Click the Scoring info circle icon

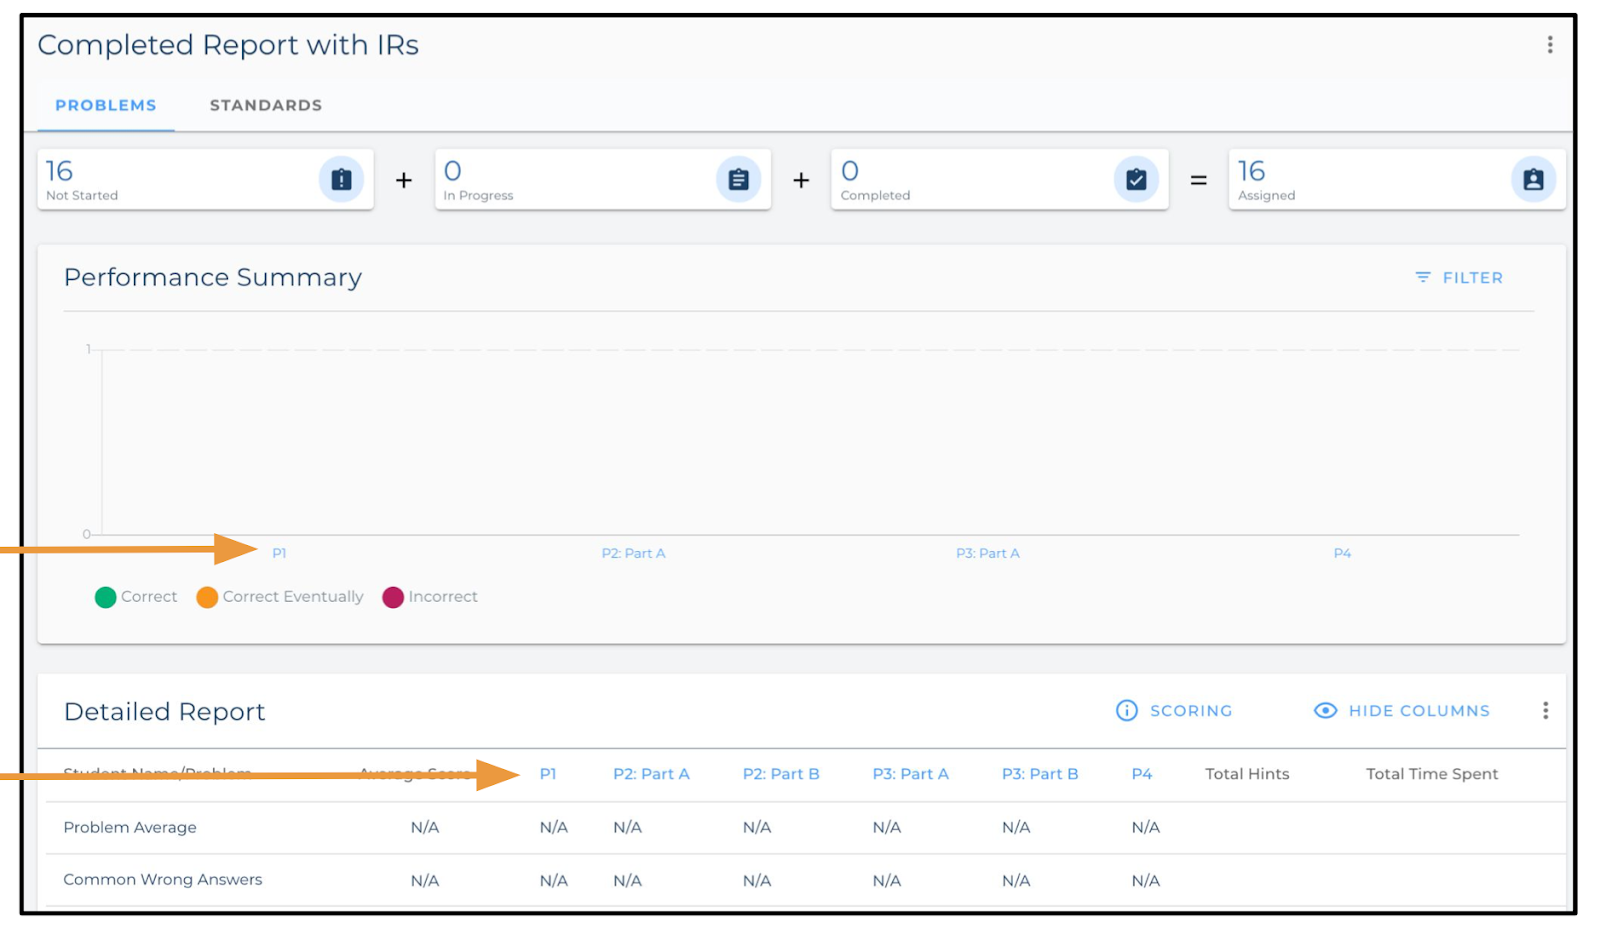point(1127,711)
